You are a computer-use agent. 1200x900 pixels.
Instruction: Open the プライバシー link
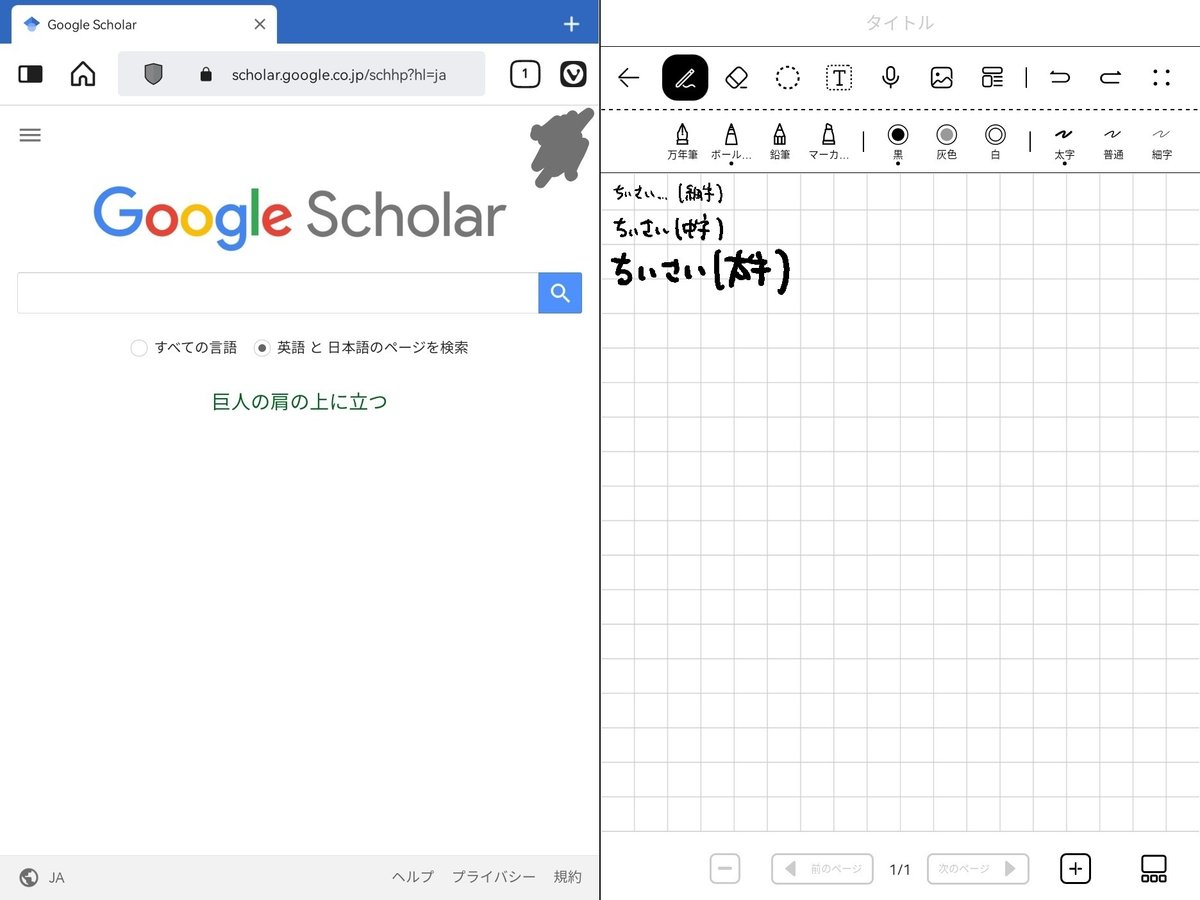[x=494, y=877]
